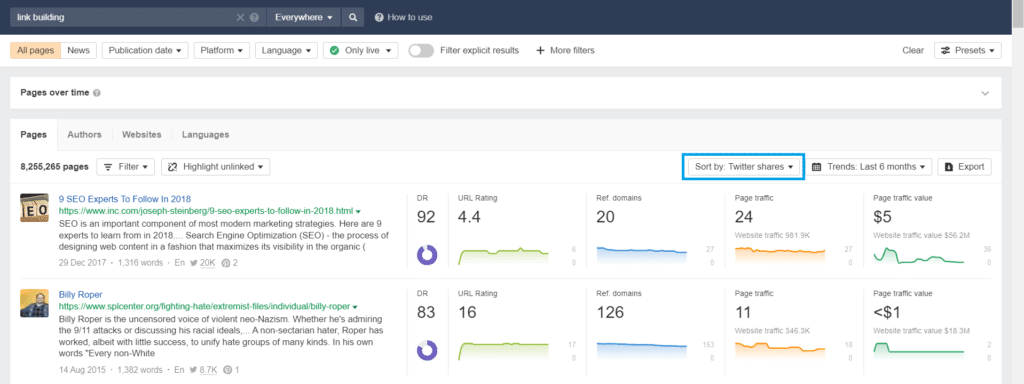1024x384 pixels.
Task: Click SEO thumbnail of first result
Action: [x=34, y=207]
